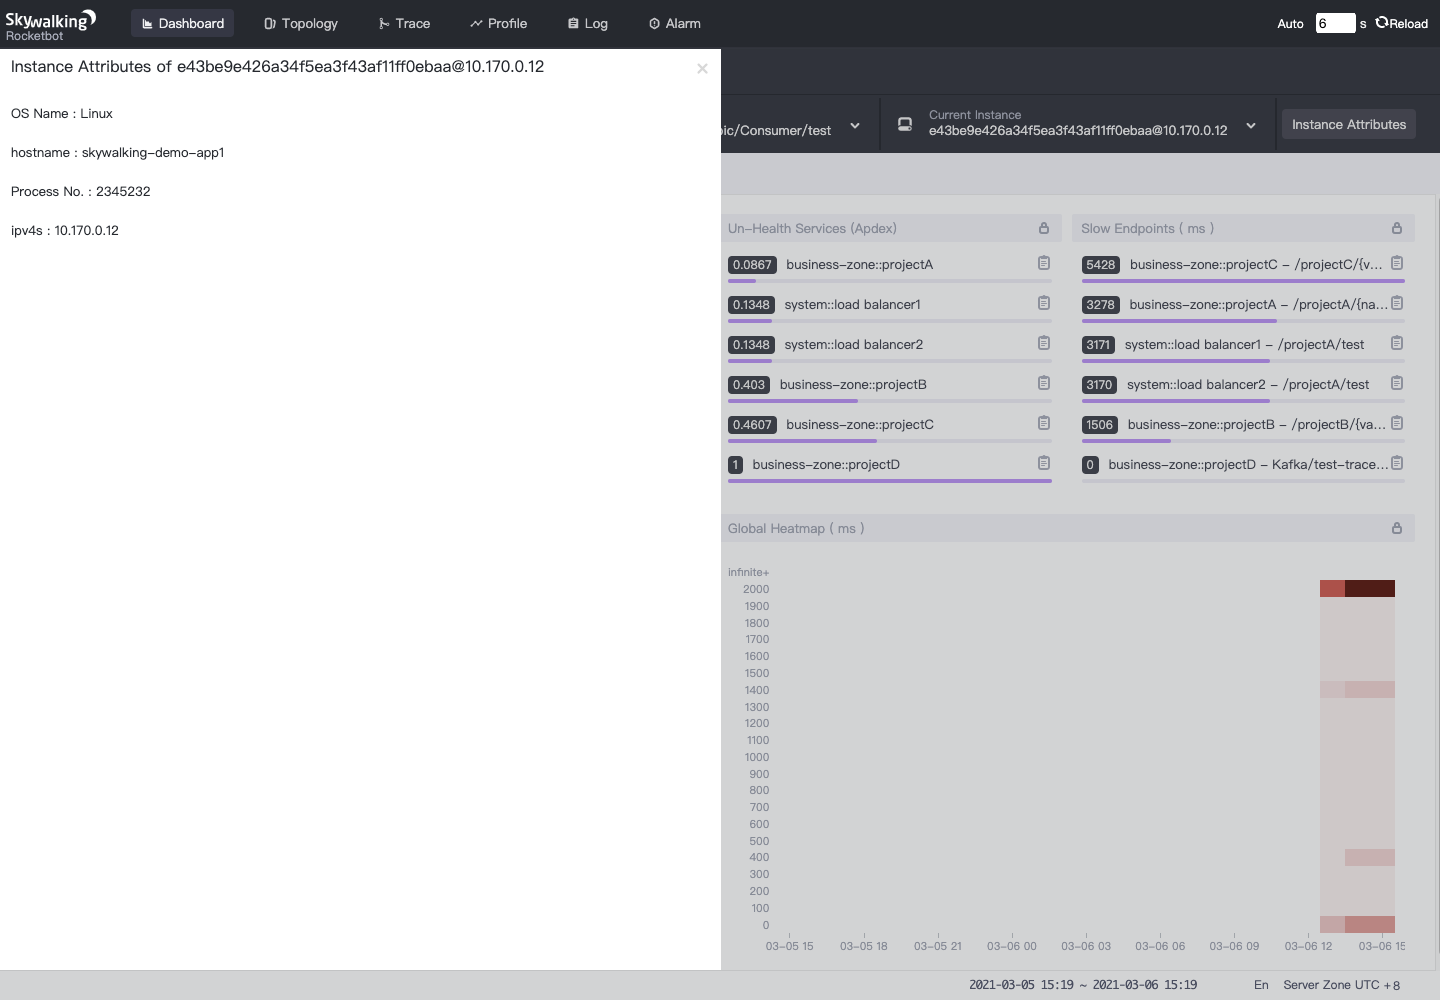Open the Log tab

(587, 23)
